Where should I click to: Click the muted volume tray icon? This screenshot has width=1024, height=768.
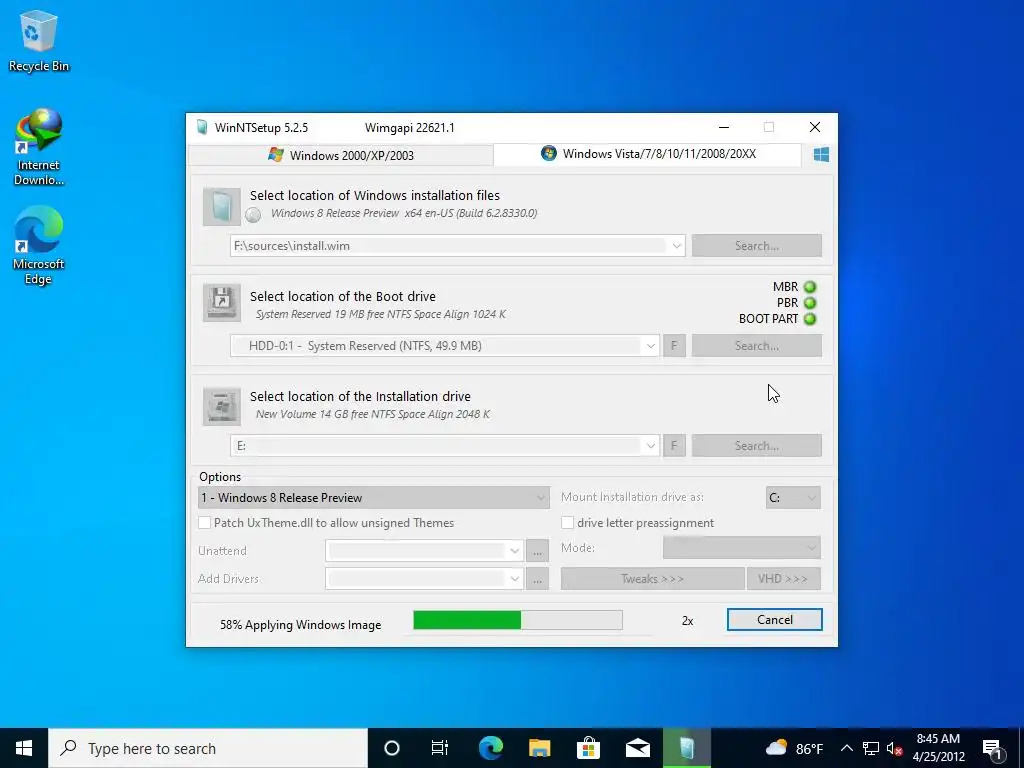click(x=894, y=748)
